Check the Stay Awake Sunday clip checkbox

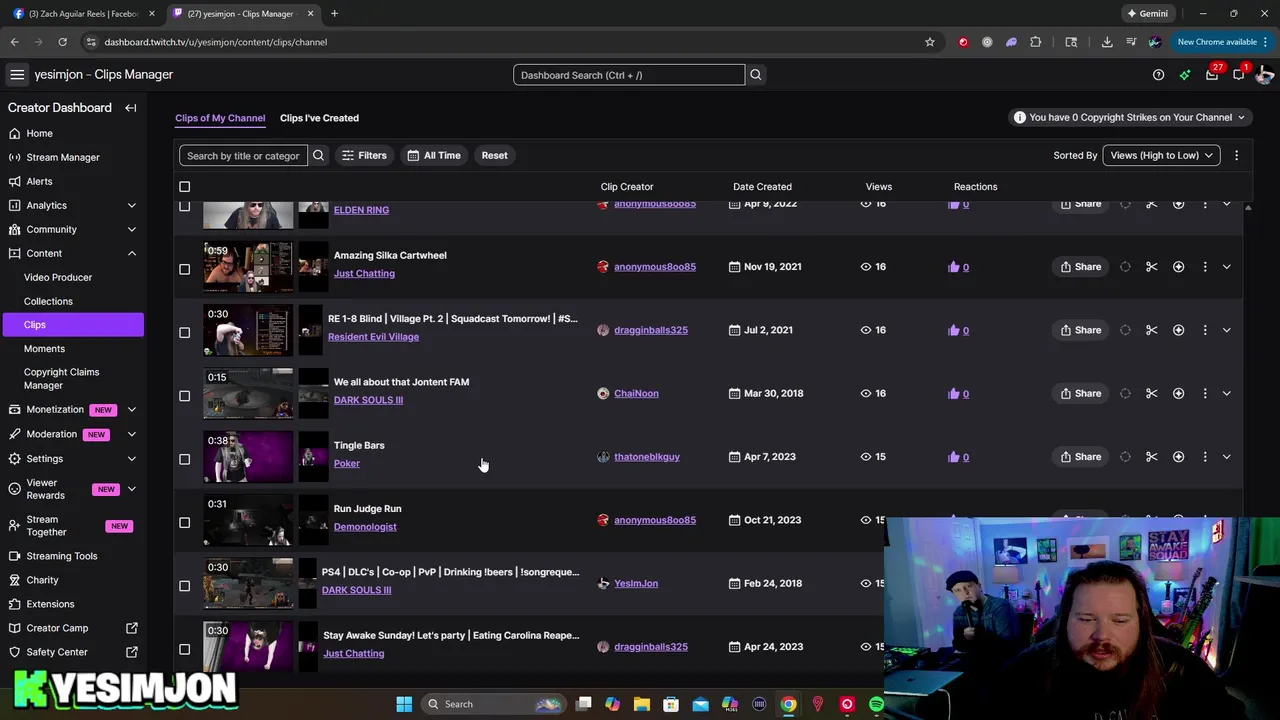point(184,649)
